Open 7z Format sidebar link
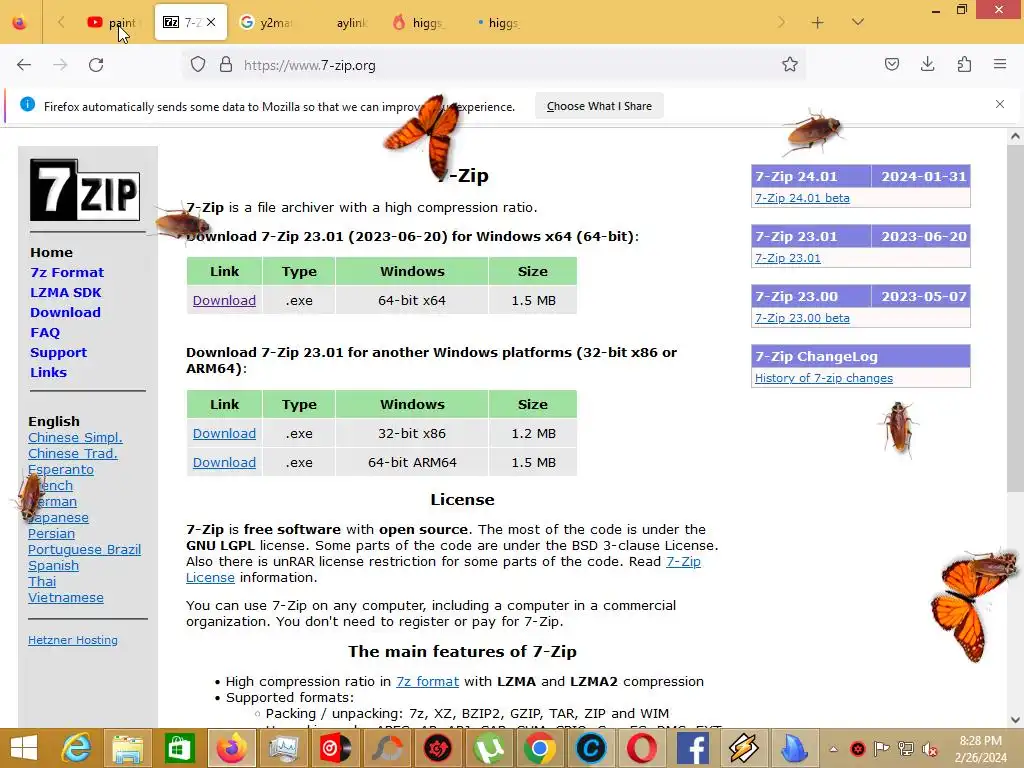 [x=67, y=272]
